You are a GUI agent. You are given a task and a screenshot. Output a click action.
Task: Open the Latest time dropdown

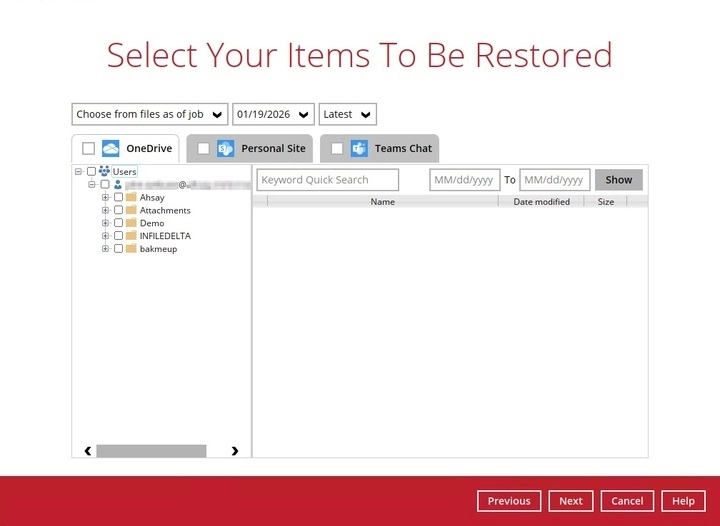(348, 114)
